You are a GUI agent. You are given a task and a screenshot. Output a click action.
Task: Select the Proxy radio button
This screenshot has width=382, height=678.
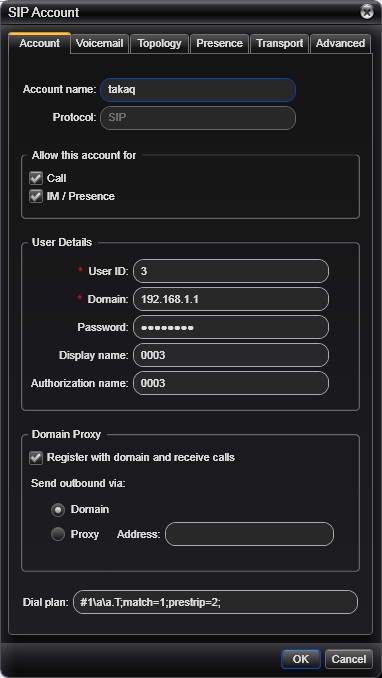tap(58, 534)
